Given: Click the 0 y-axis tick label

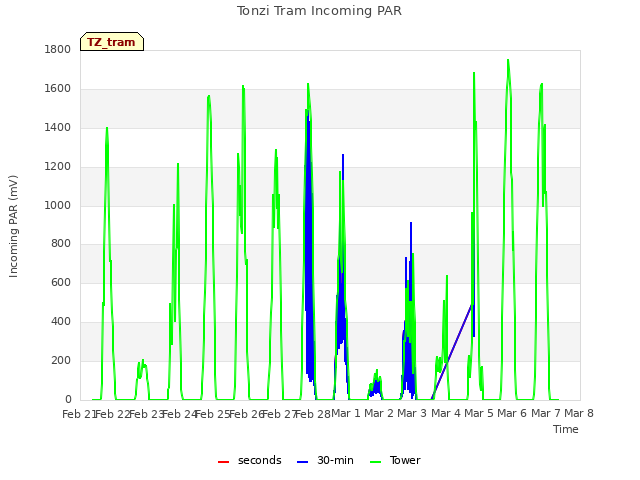Looking at the screenshot, I should click(68, 399).
